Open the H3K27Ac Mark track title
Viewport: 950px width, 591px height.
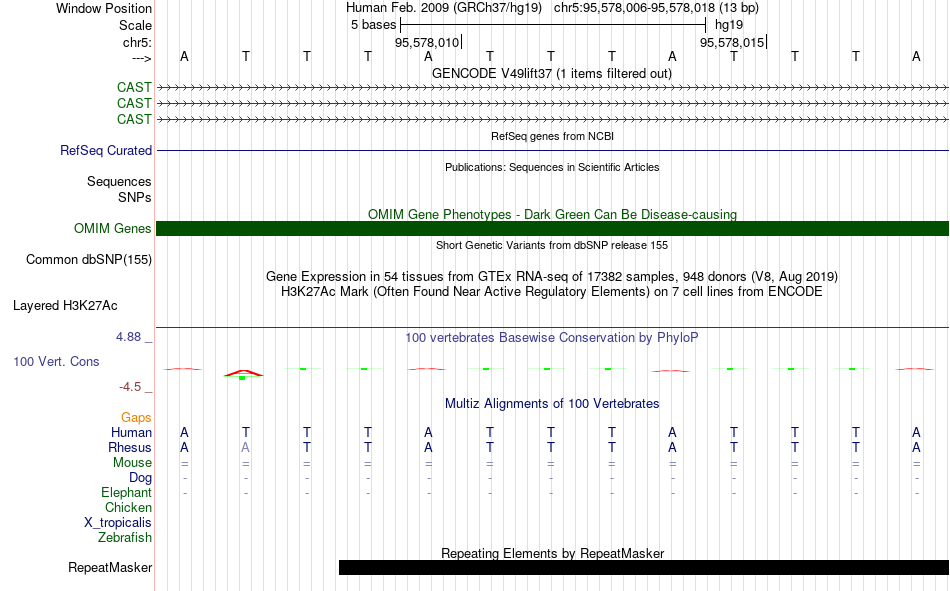pos(551,292)
